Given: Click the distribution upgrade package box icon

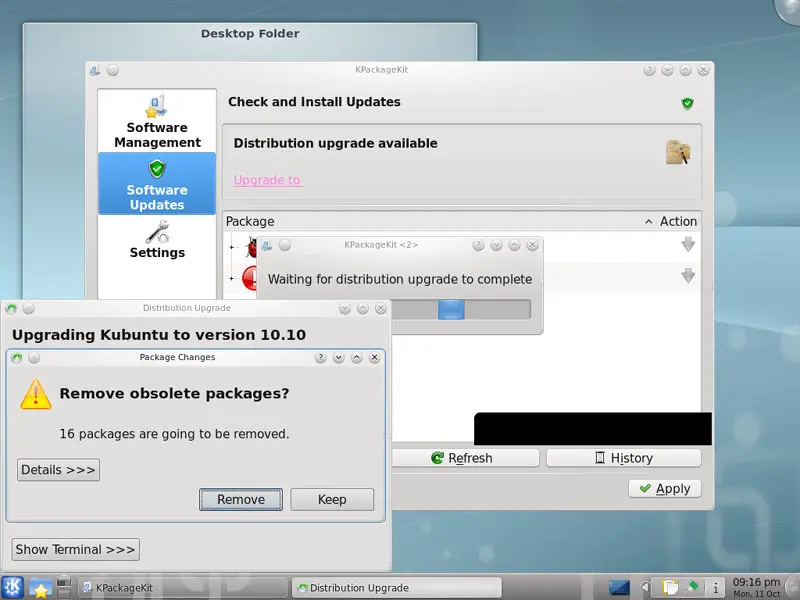Looking at the screenshot, I should (x=678, y=152).
